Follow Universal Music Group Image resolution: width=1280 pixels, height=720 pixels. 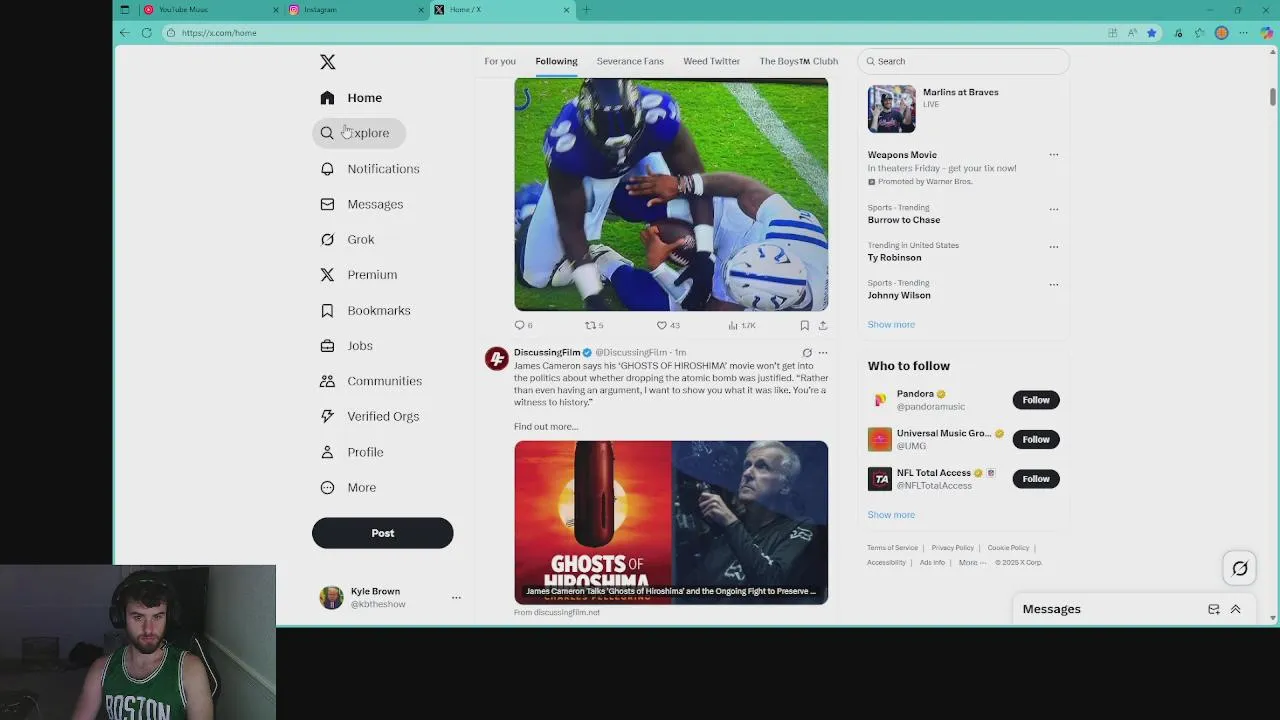pos(1036,439)
